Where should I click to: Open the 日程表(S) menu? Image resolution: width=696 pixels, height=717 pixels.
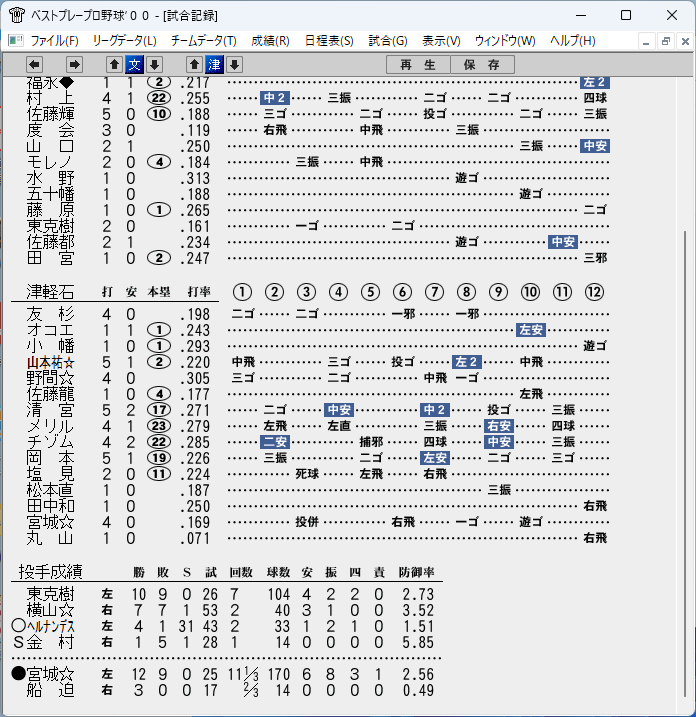329,41
